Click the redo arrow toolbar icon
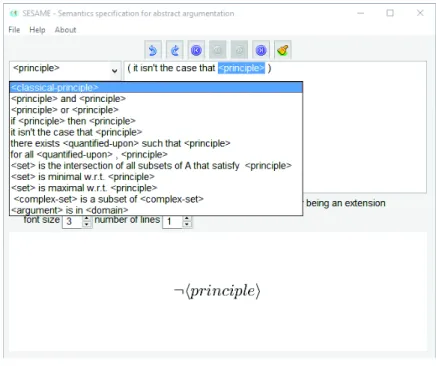The image size is (436, 366). pos(175,50)
